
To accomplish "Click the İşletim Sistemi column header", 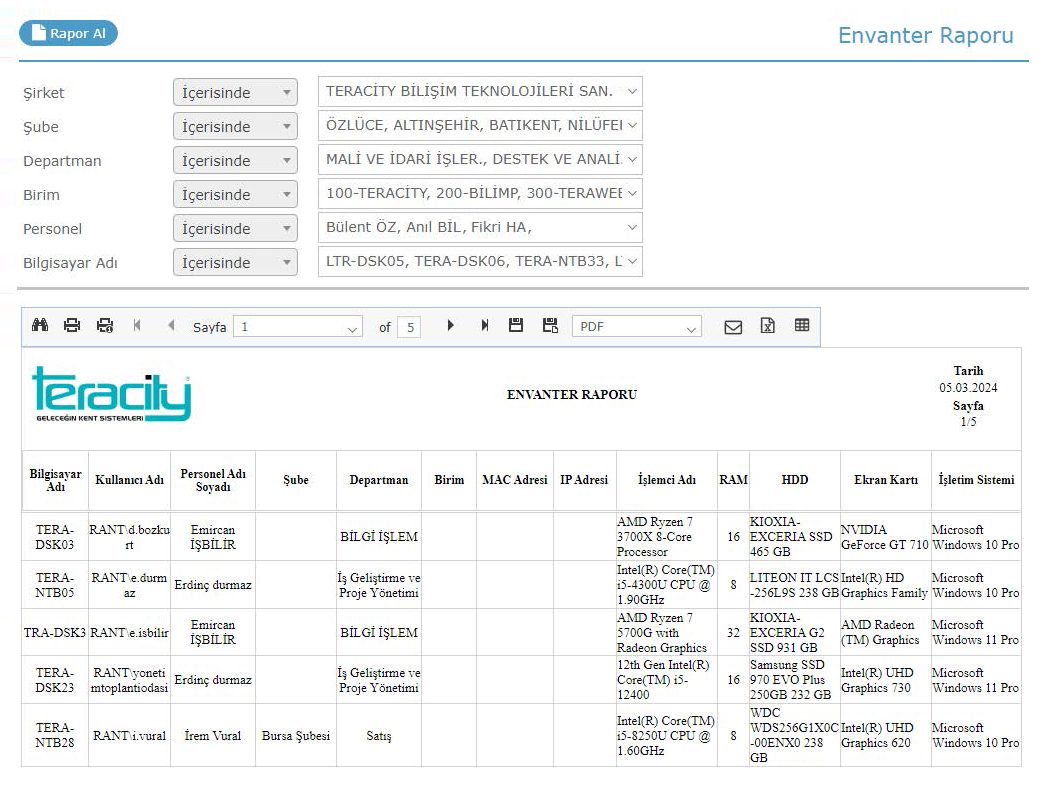I will pyautogui.click(x=976, y=481).
